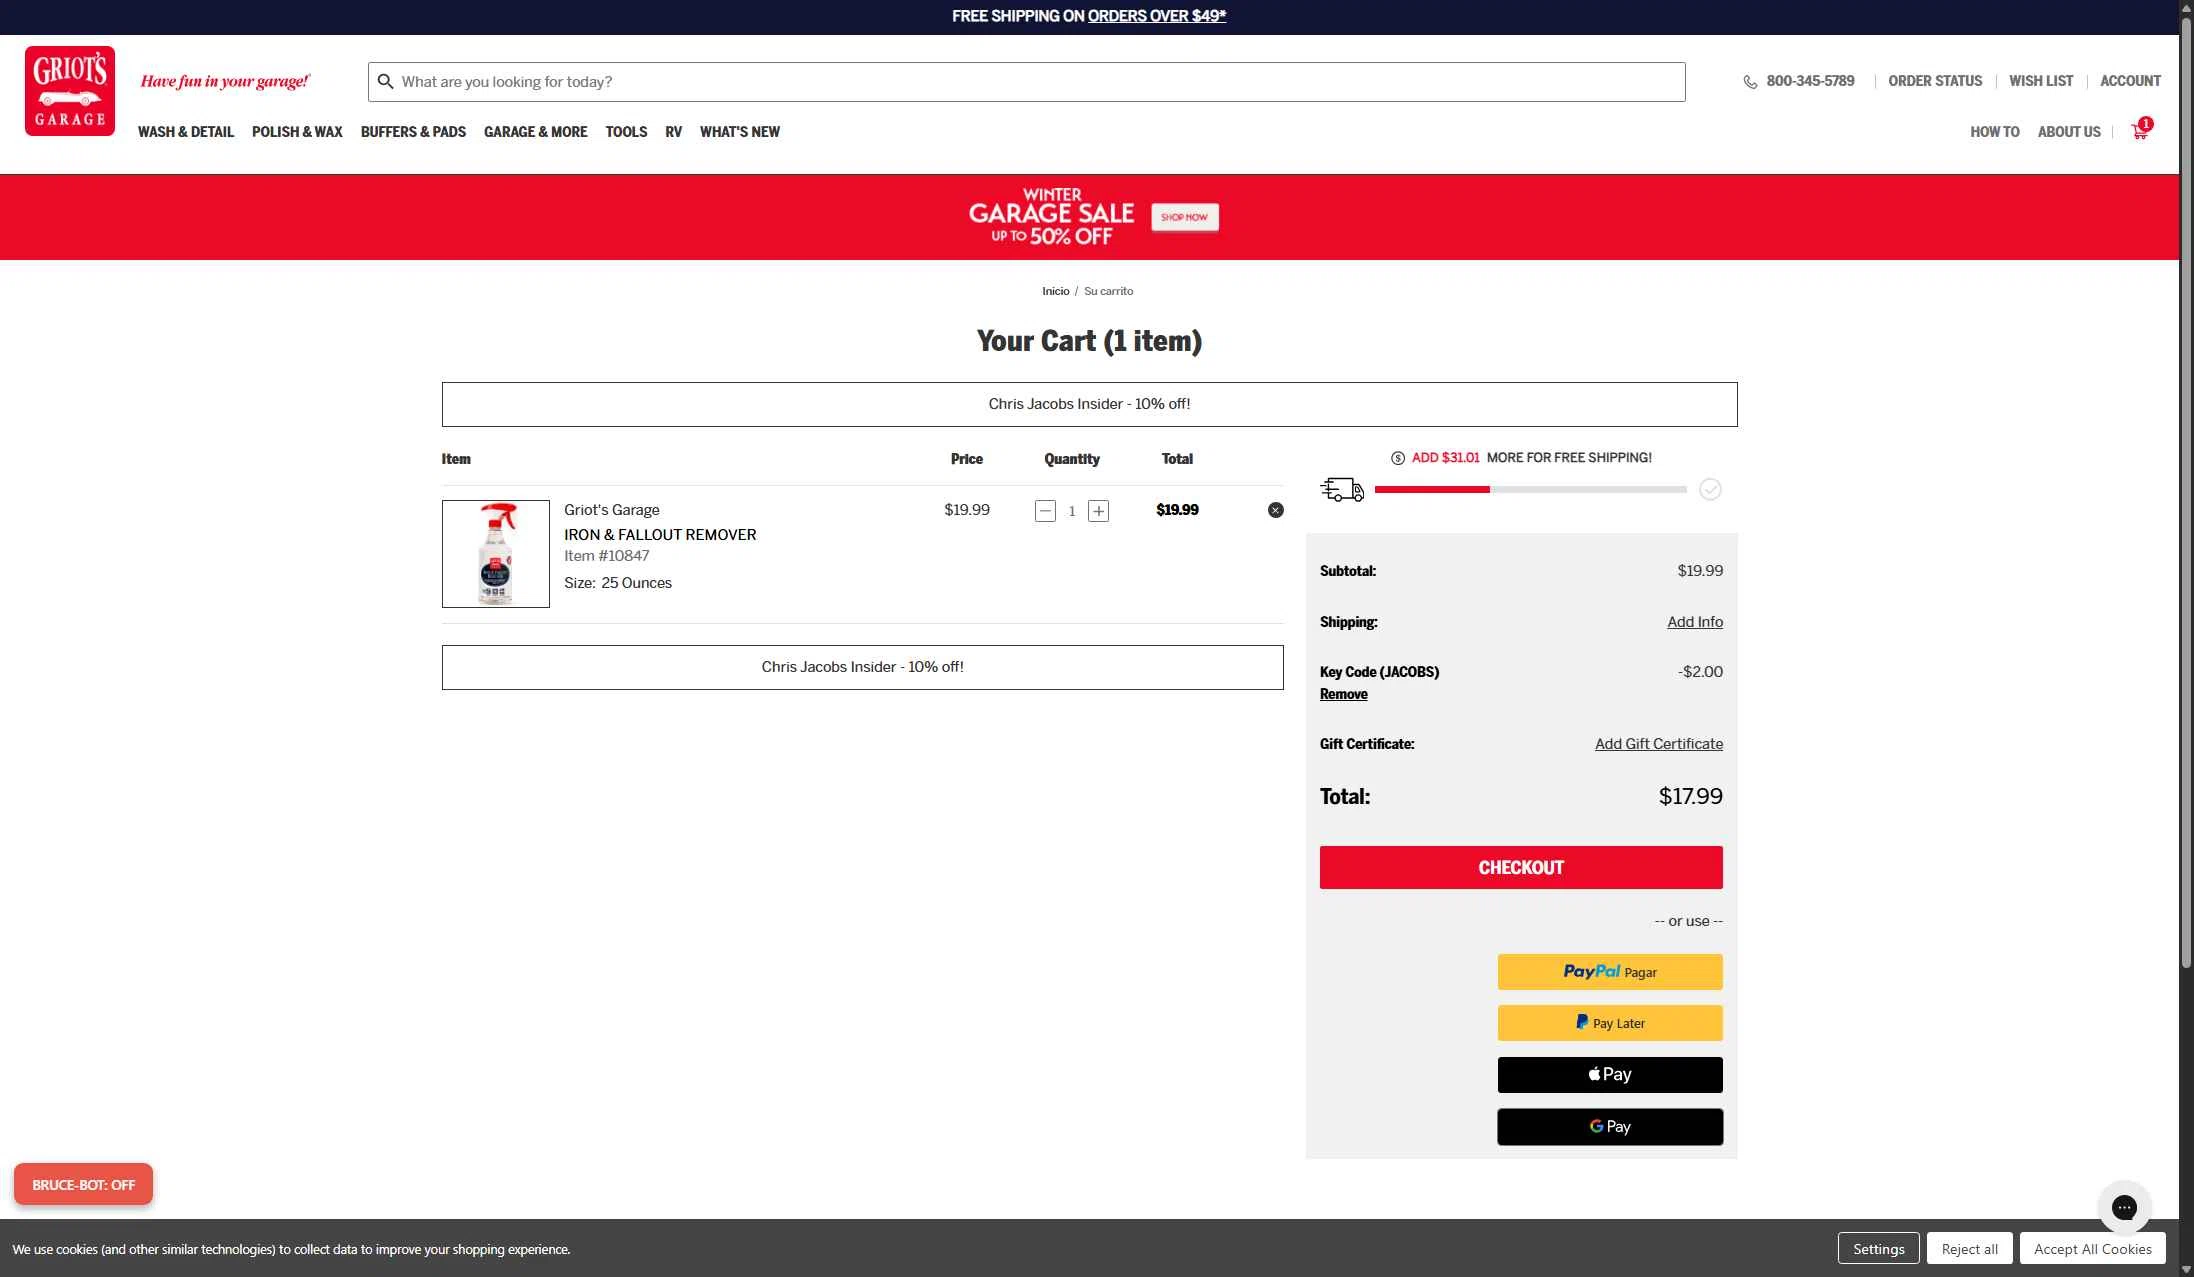Pay with Apple Pay
This screenshot has width=2194, height=1277.
click(x=1609, y=1074)
